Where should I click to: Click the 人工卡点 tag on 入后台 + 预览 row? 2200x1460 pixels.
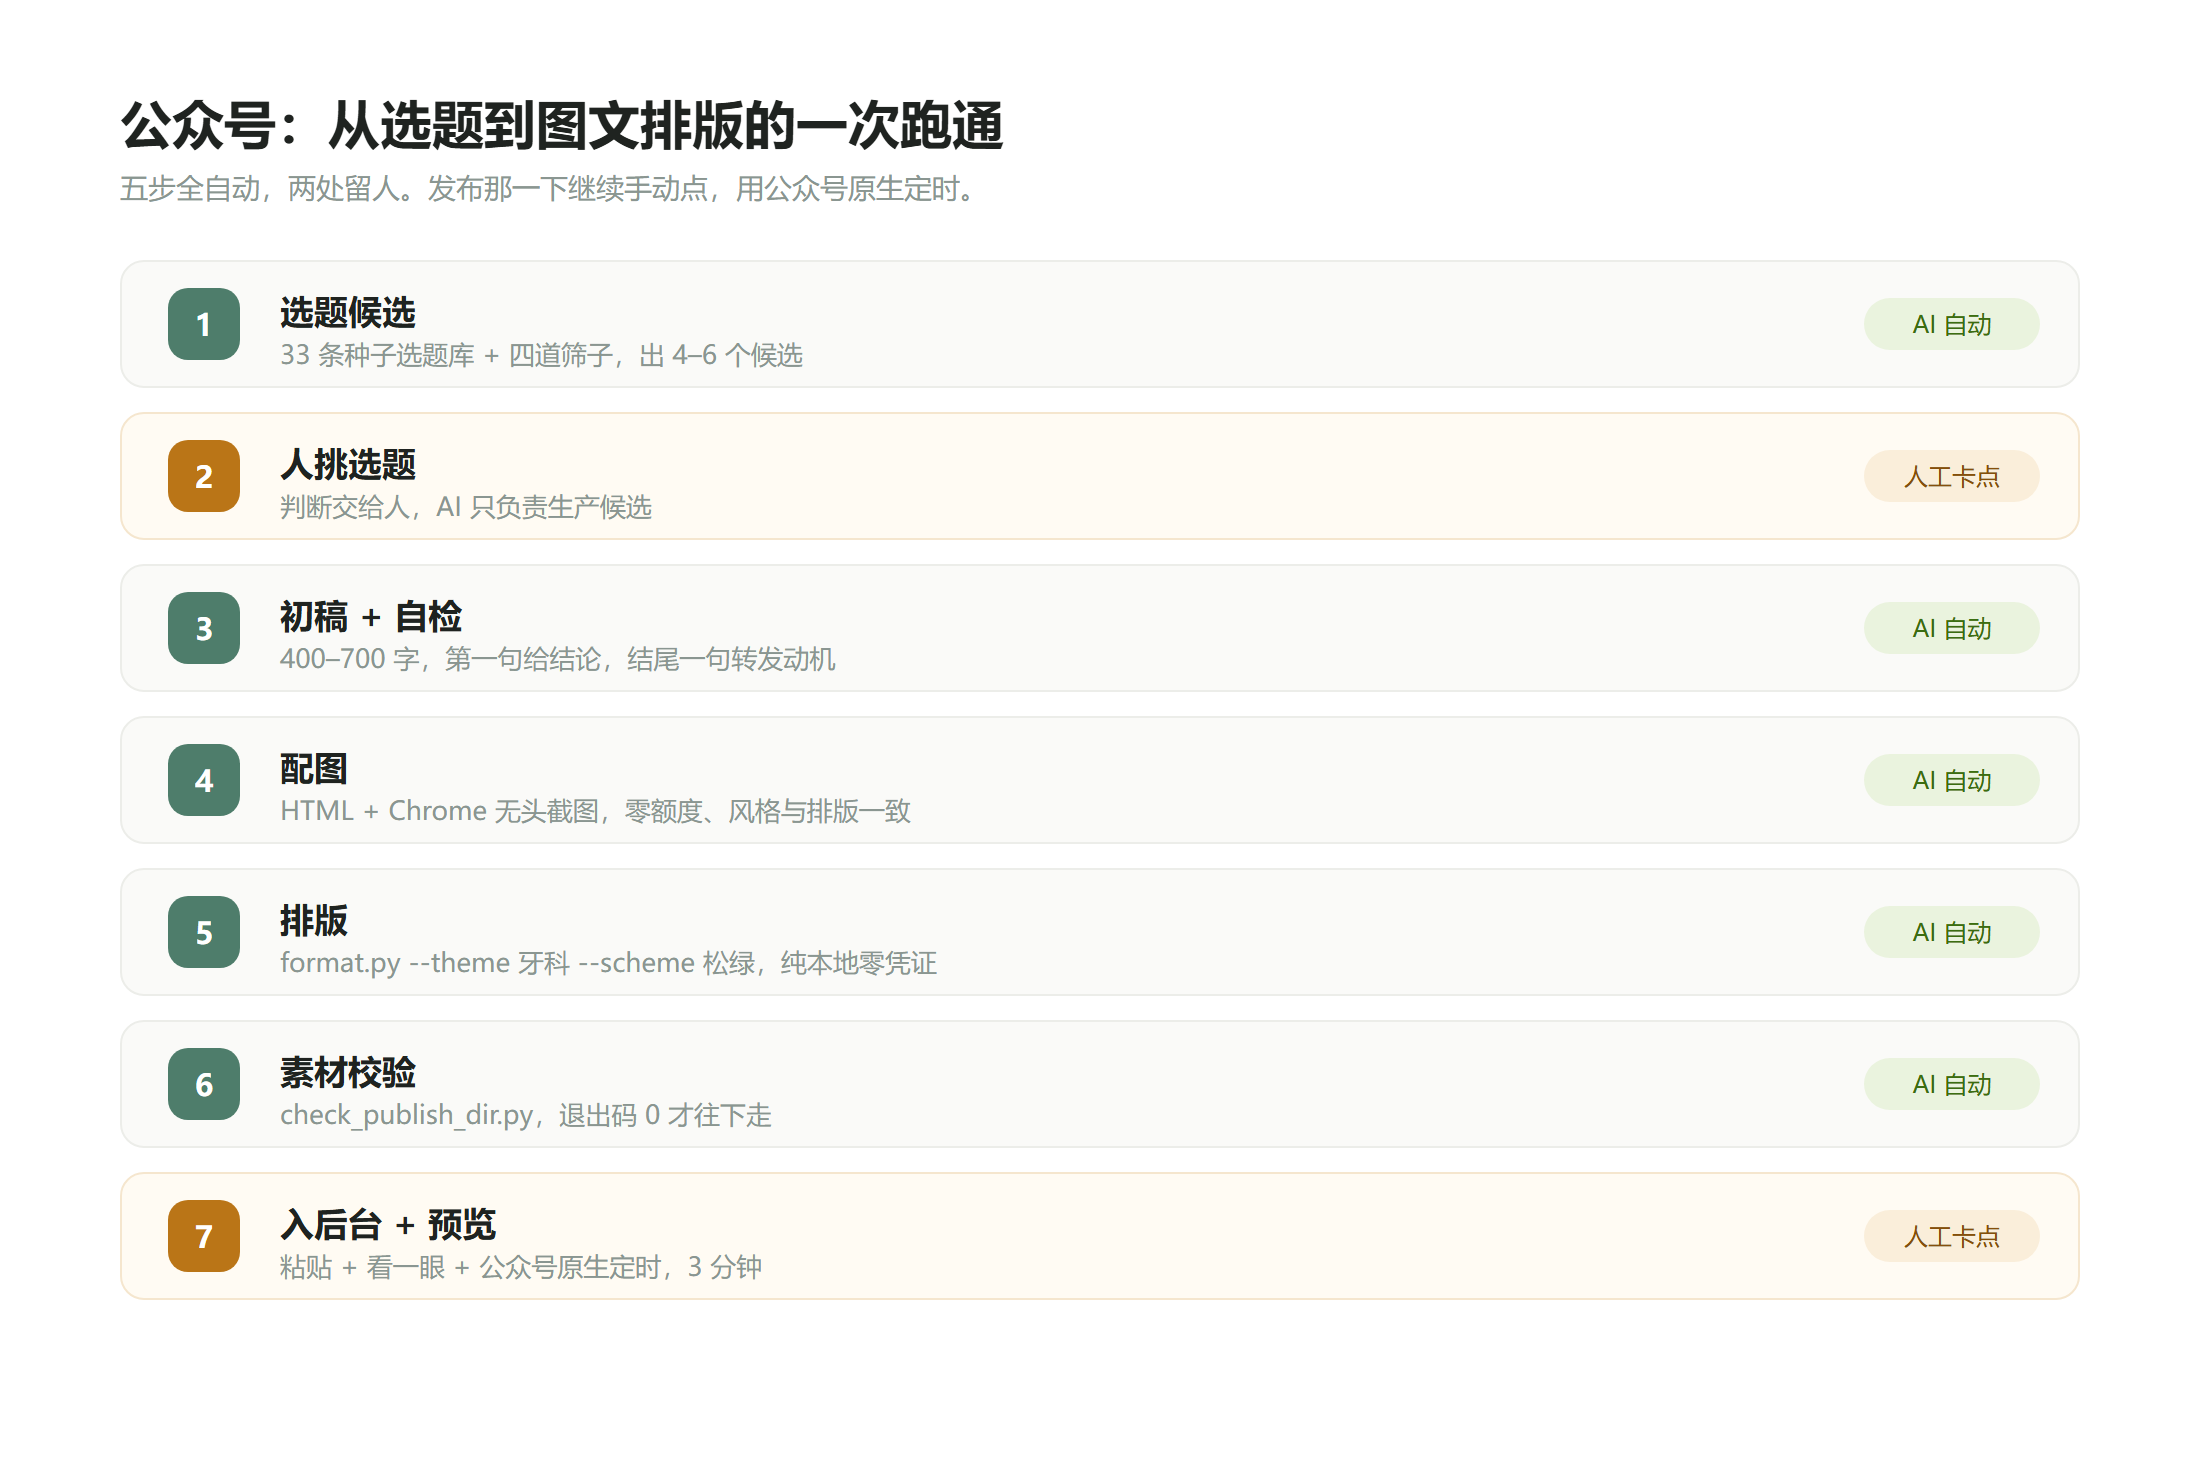click(x=1951, y=1236)
